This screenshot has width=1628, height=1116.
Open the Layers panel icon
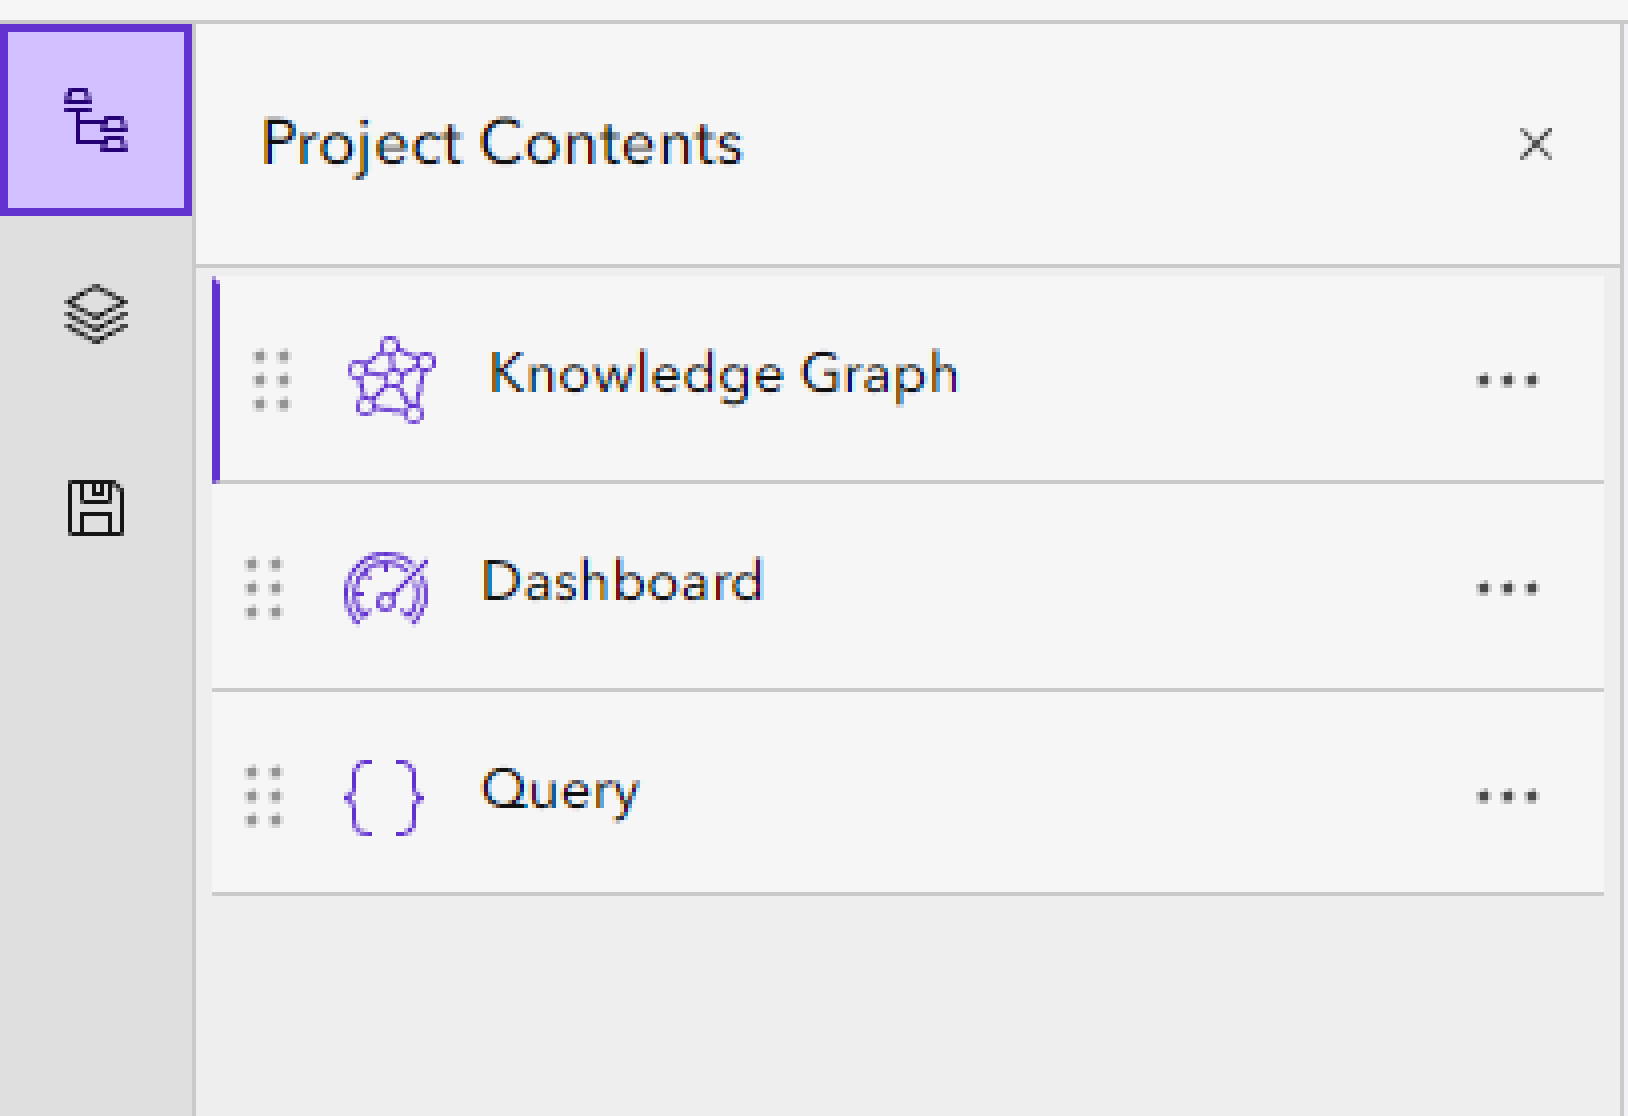click(97, 313)
